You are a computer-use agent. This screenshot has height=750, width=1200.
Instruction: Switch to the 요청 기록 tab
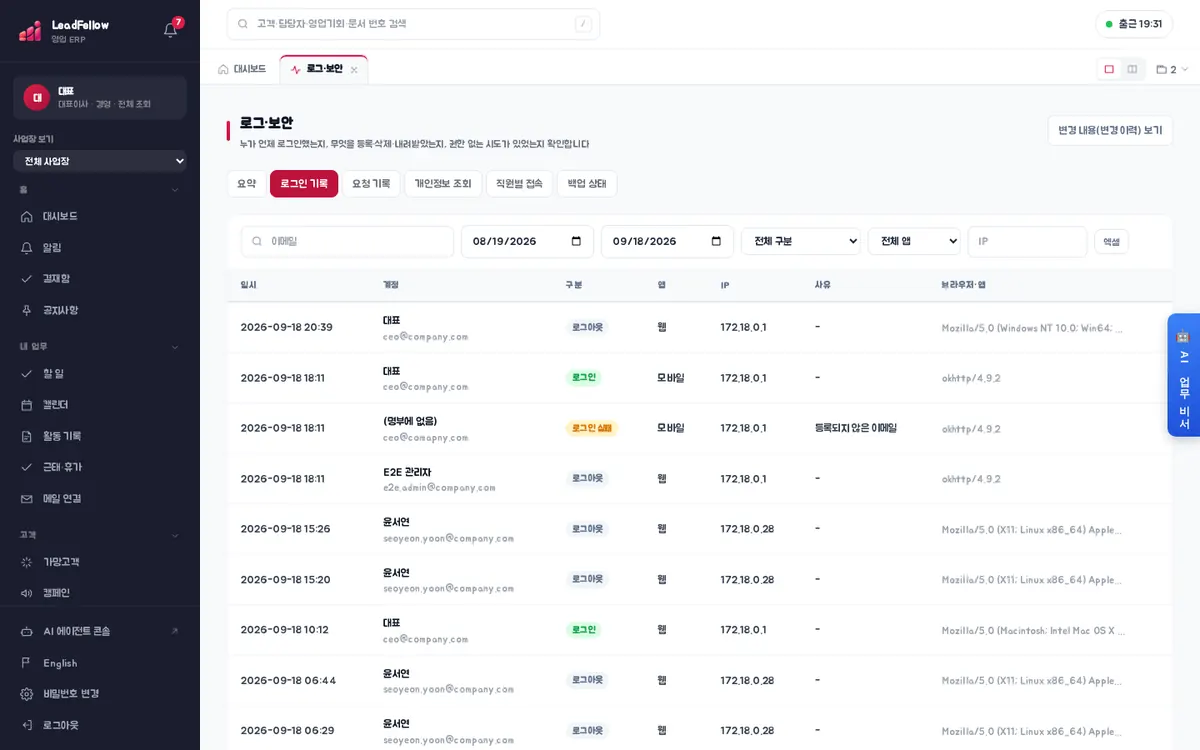[x=371, y=184]
